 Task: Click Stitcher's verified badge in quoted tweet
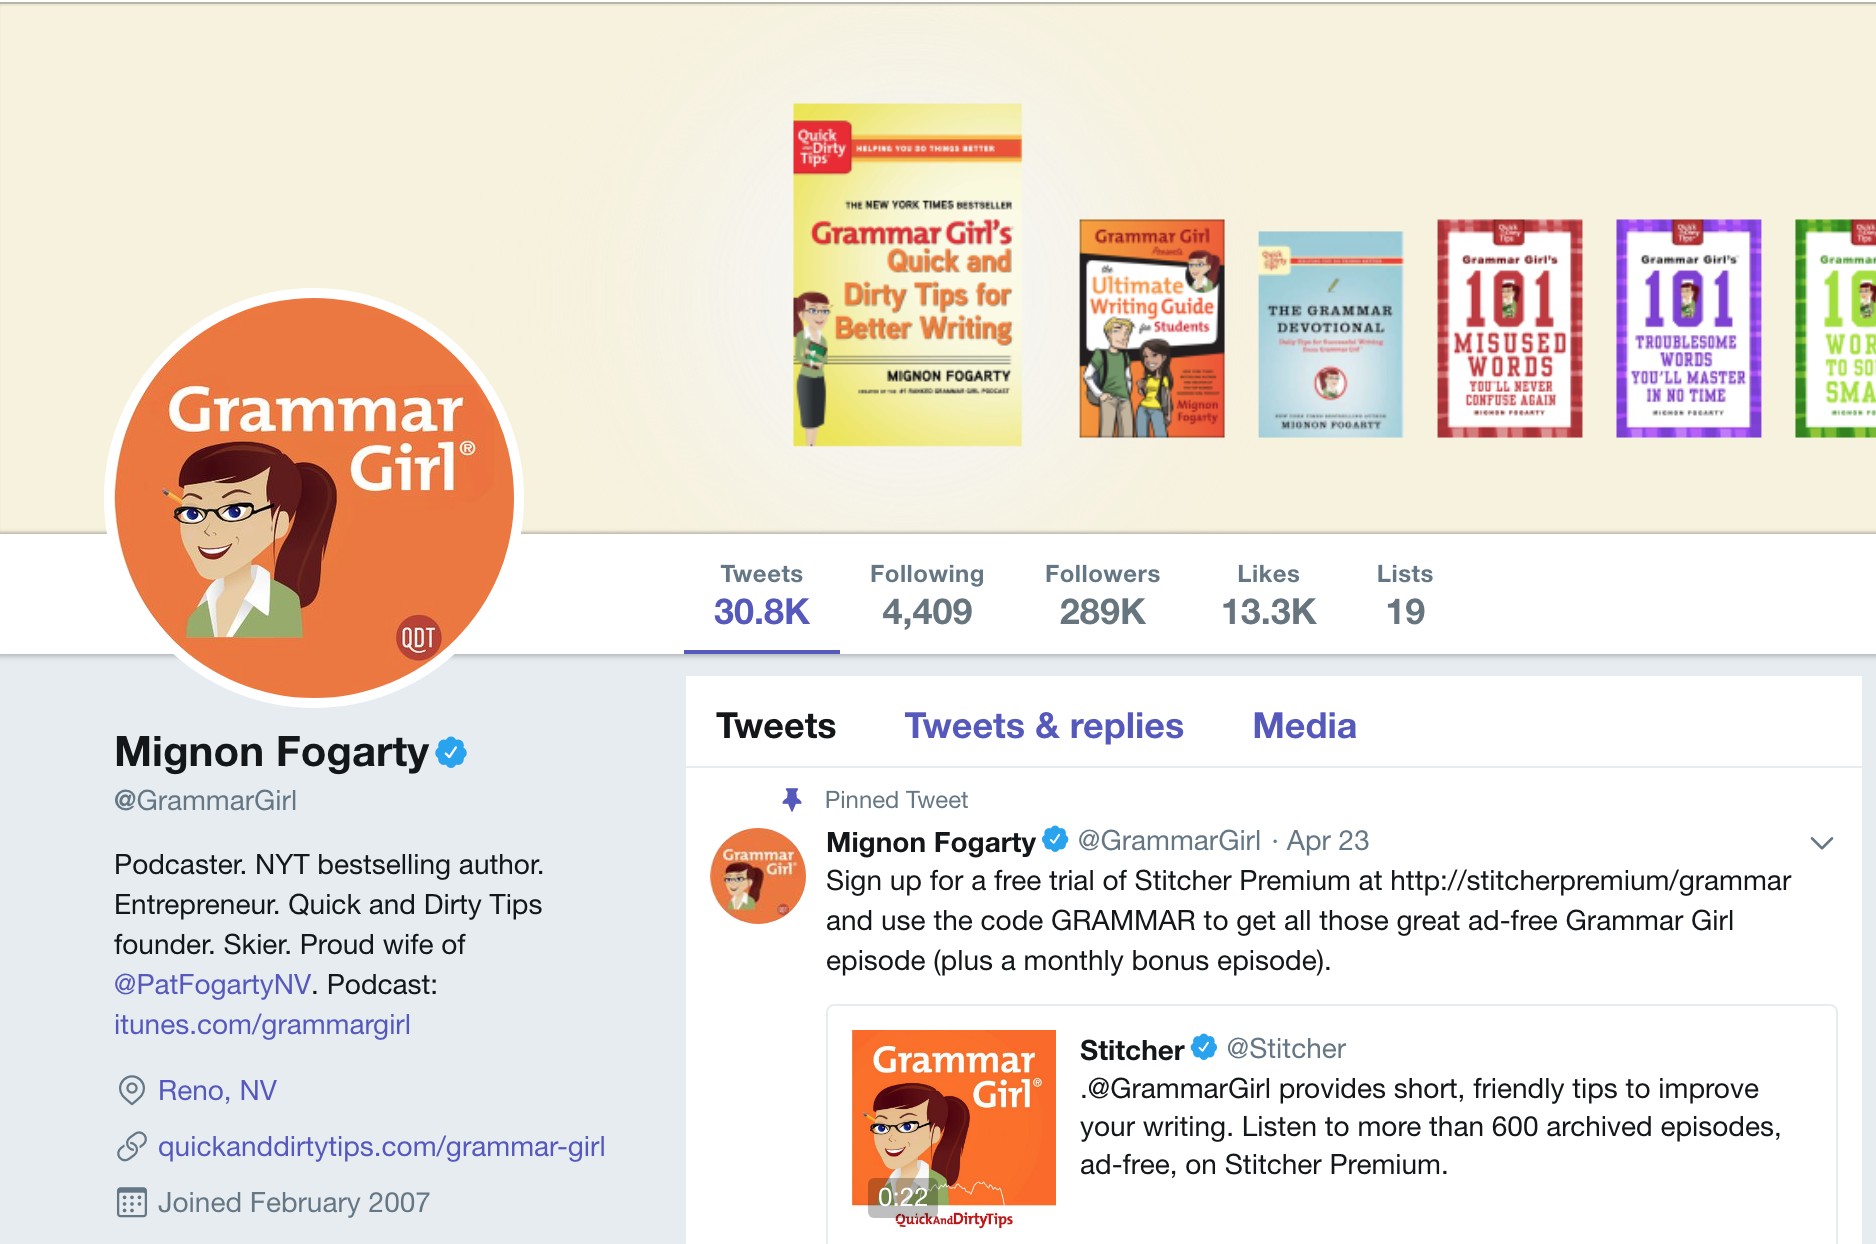coord(1204,1048)
